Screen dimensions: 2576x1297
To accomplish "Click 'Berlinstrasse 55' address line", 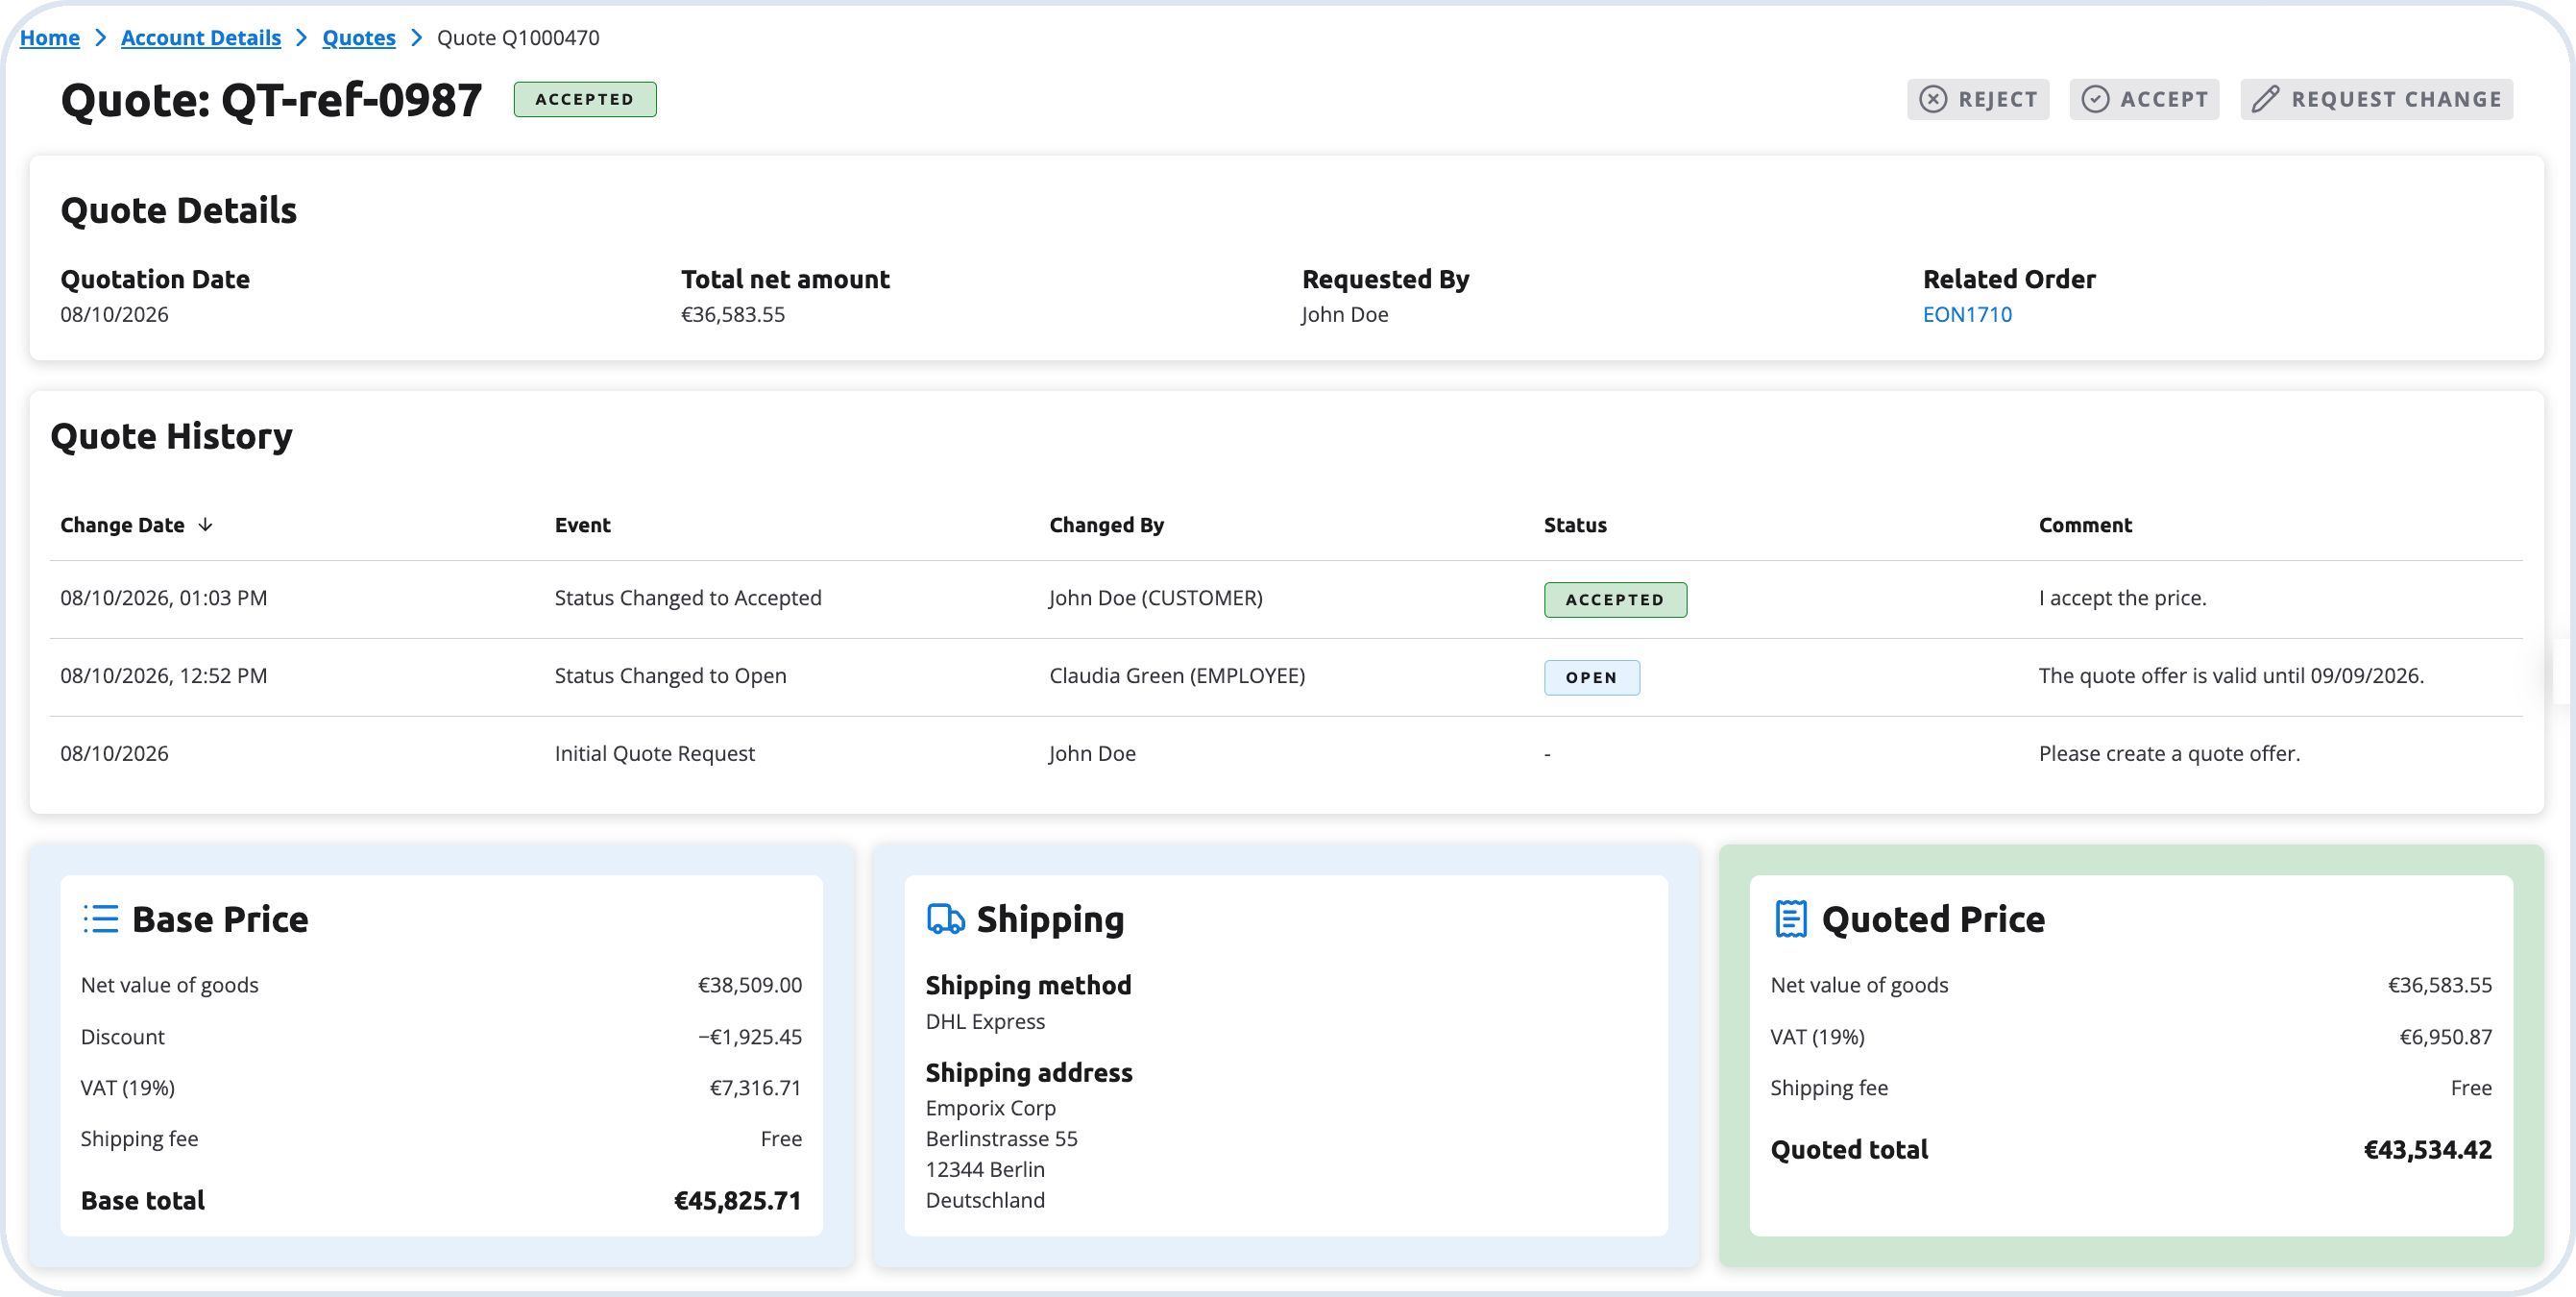I will (x=1001, y=1139).
